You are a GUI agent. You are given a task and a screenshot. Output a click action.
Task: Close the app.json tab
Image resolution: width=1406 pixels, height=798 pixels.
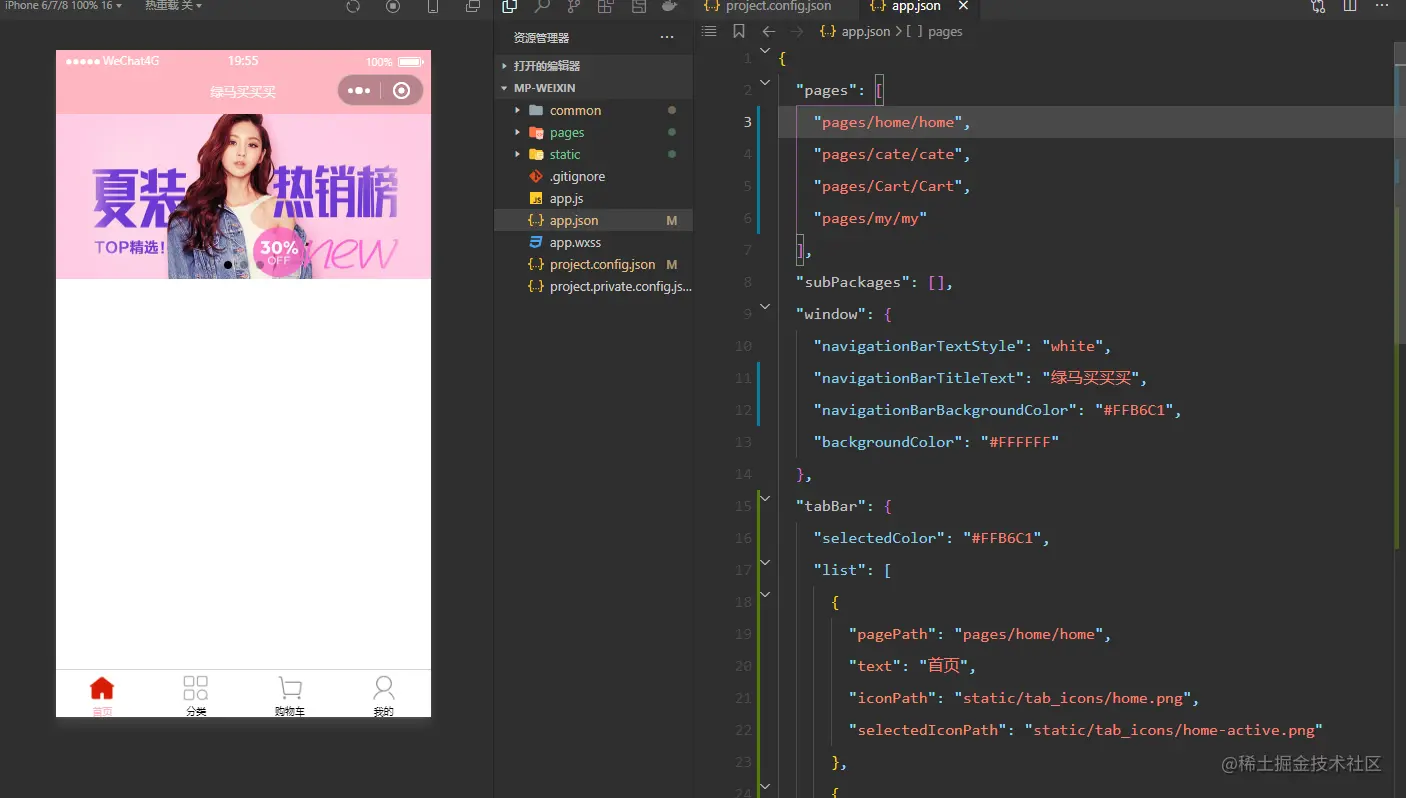point(963,6)
